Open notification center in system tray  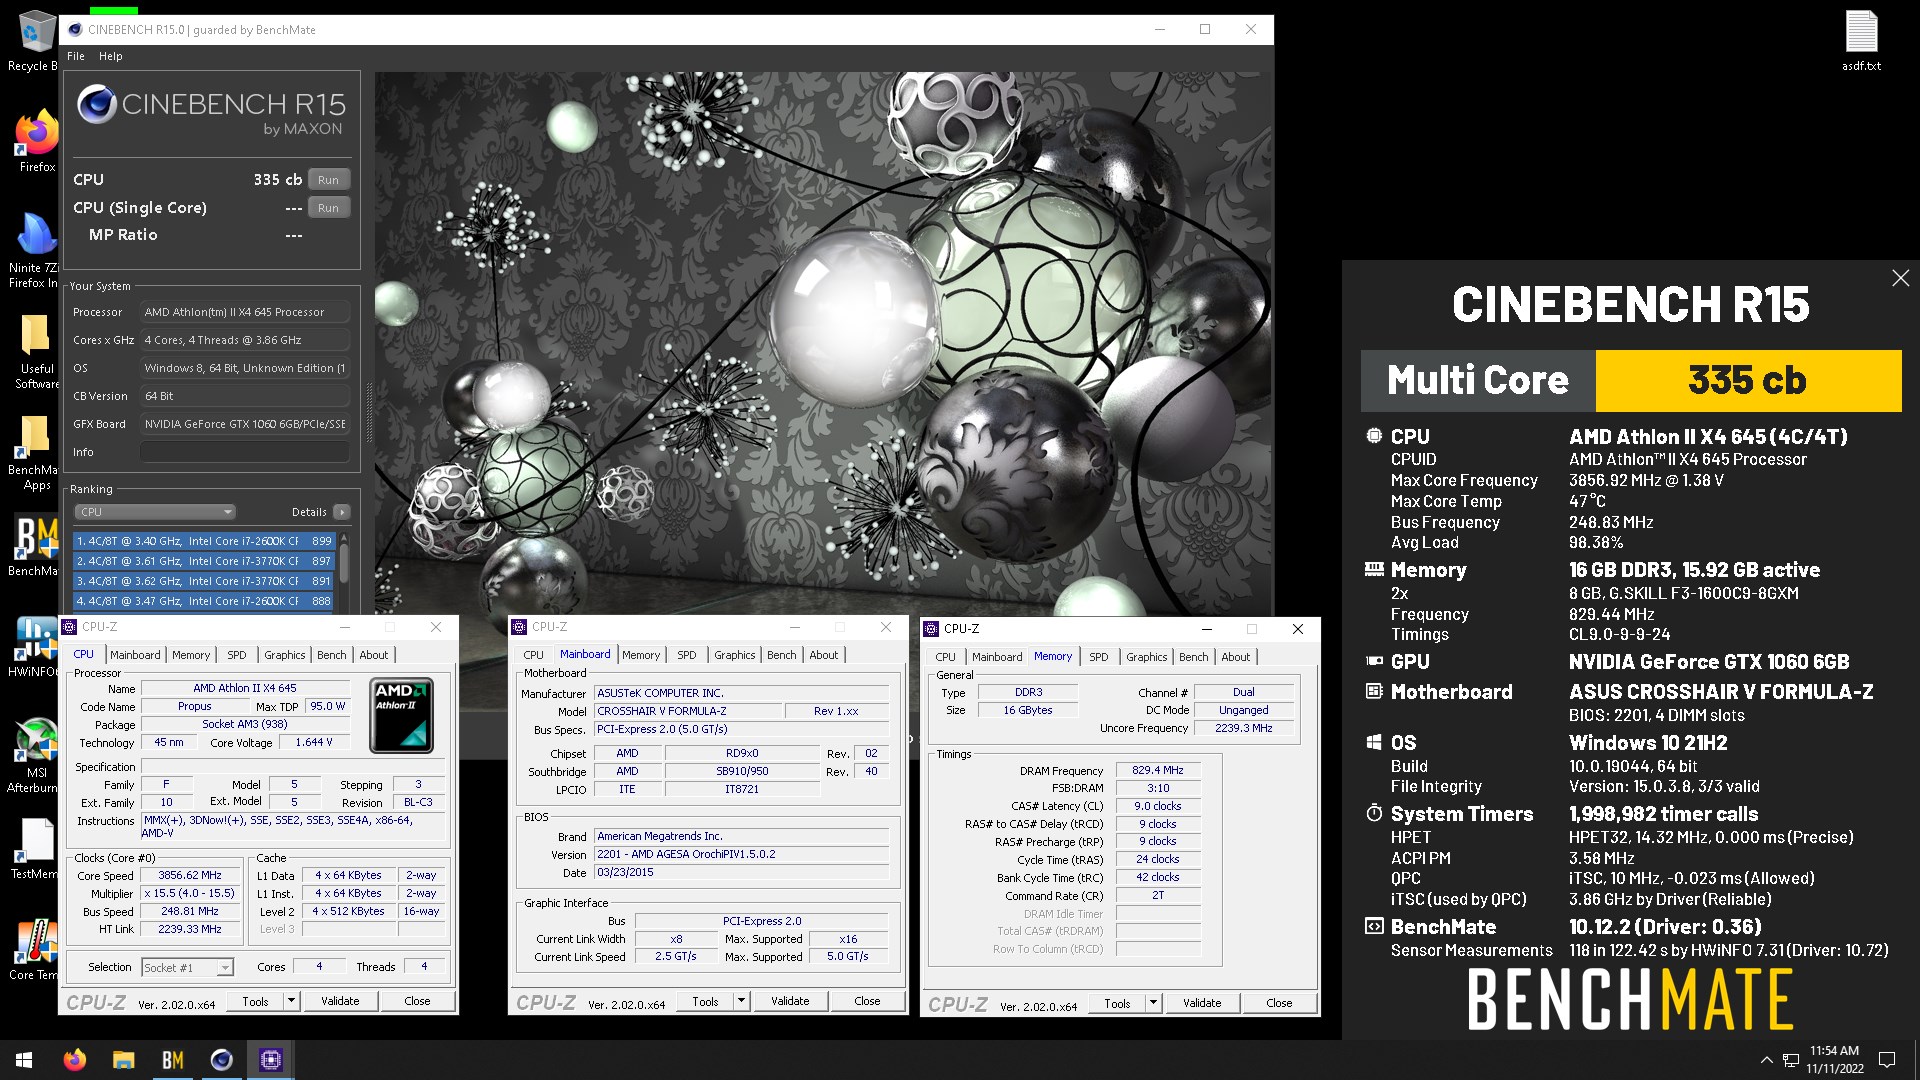click(1888, 1060)
